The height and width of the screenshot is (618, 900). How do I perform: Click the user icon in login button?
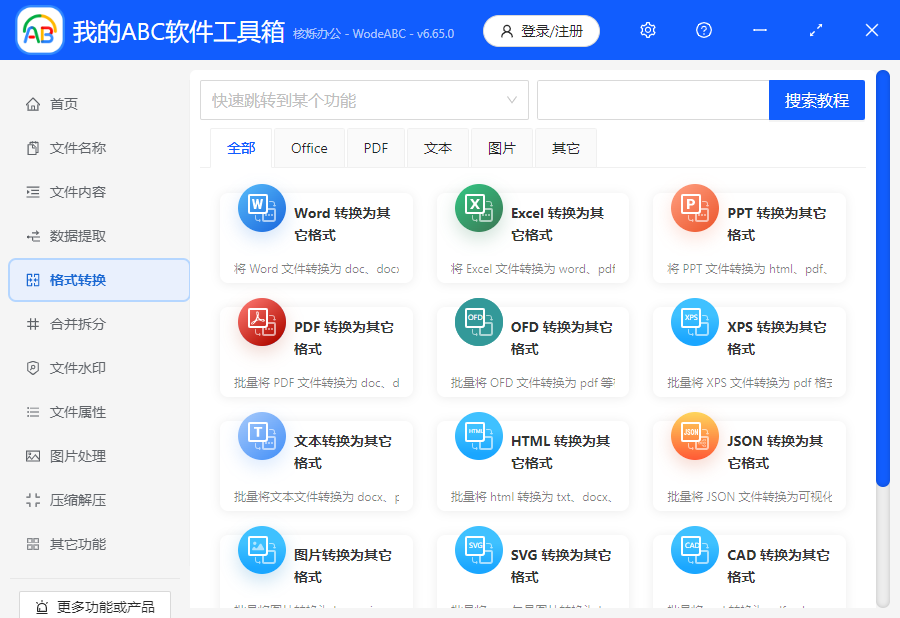click(507, 31)
